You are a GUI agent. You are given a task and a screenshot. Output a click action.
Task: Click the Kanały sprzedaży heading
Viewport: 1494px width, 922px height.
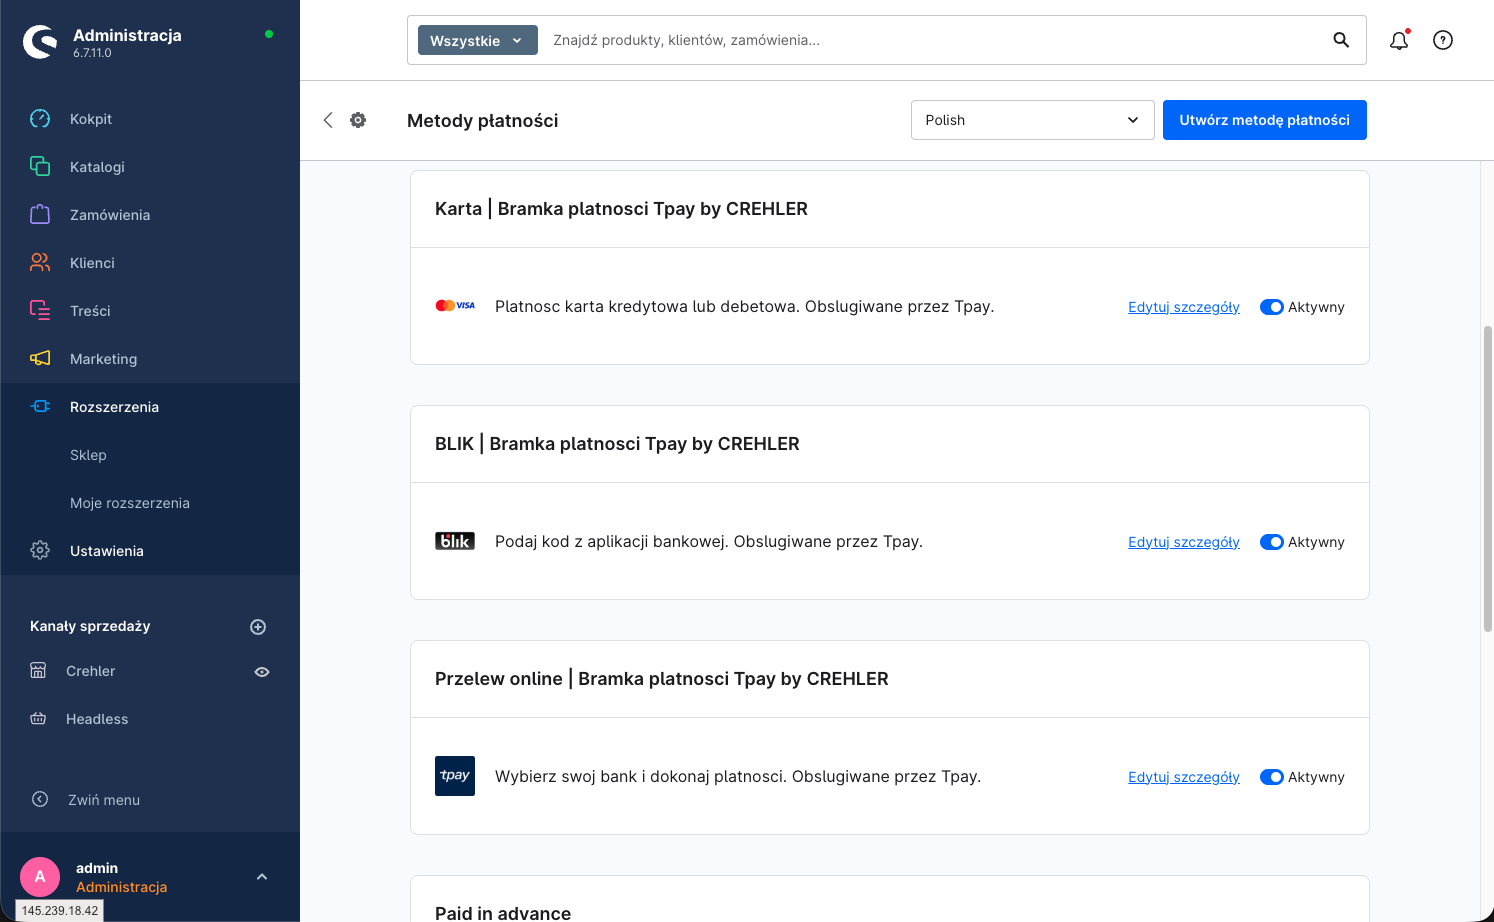coord(90,626)
